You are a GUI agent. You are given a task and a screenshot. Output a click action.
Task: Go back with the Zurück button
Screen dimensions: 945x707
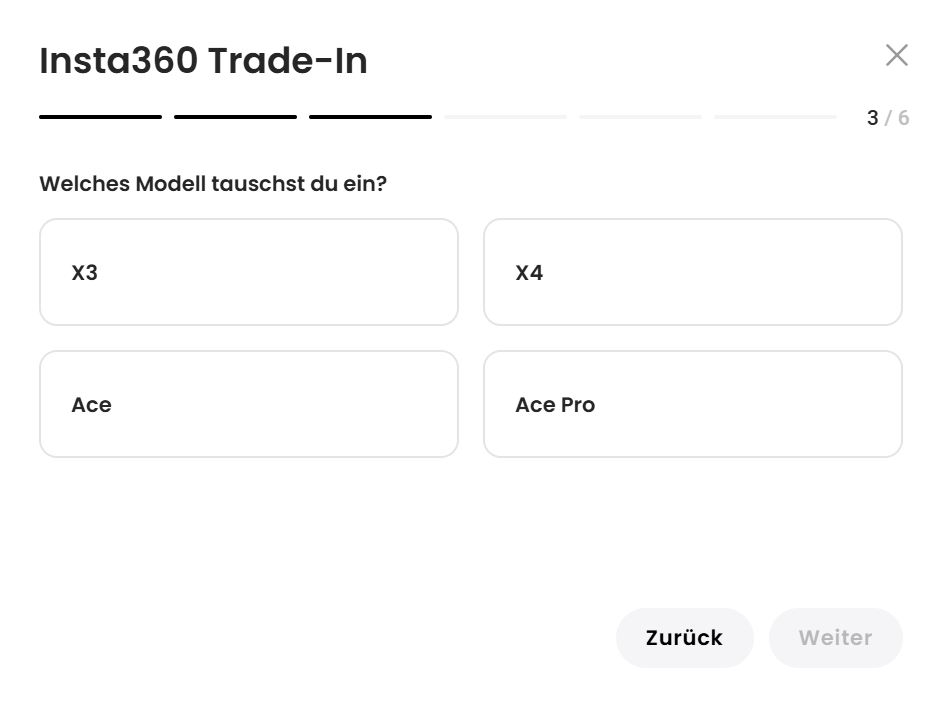coord(684,638)
